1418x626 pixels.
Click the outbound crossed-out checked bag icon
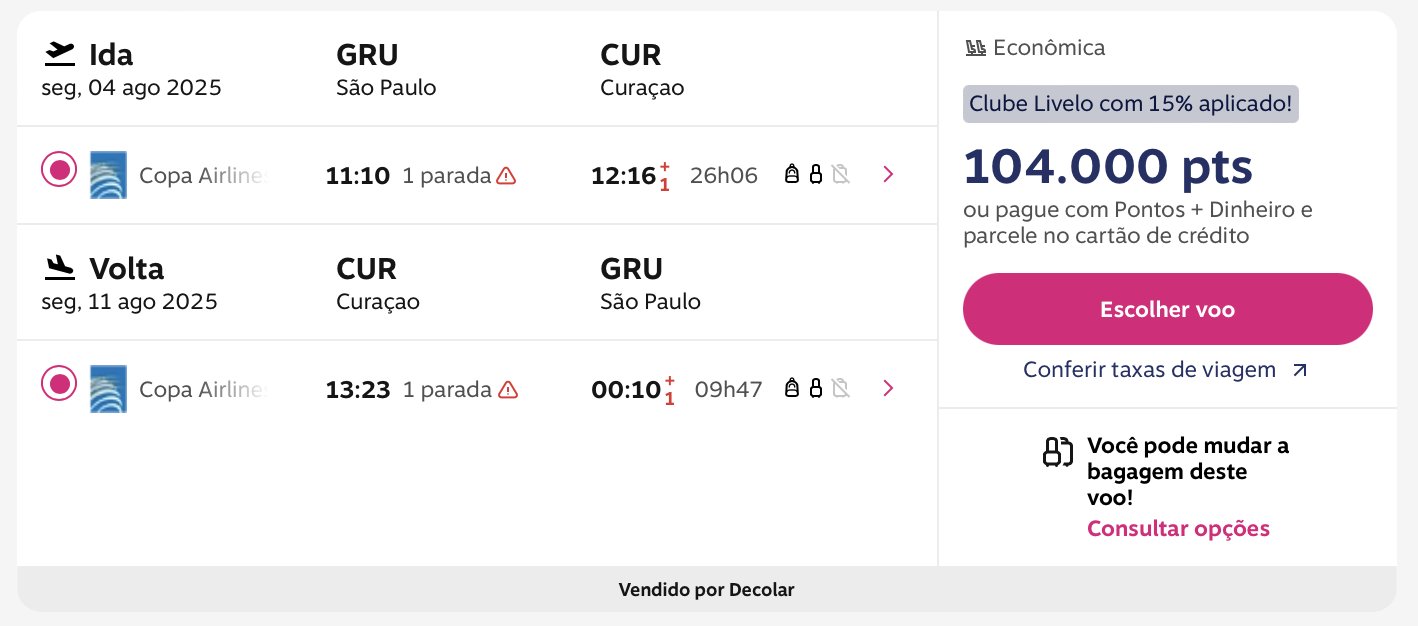pyautogui.click(x=841, y=175)
